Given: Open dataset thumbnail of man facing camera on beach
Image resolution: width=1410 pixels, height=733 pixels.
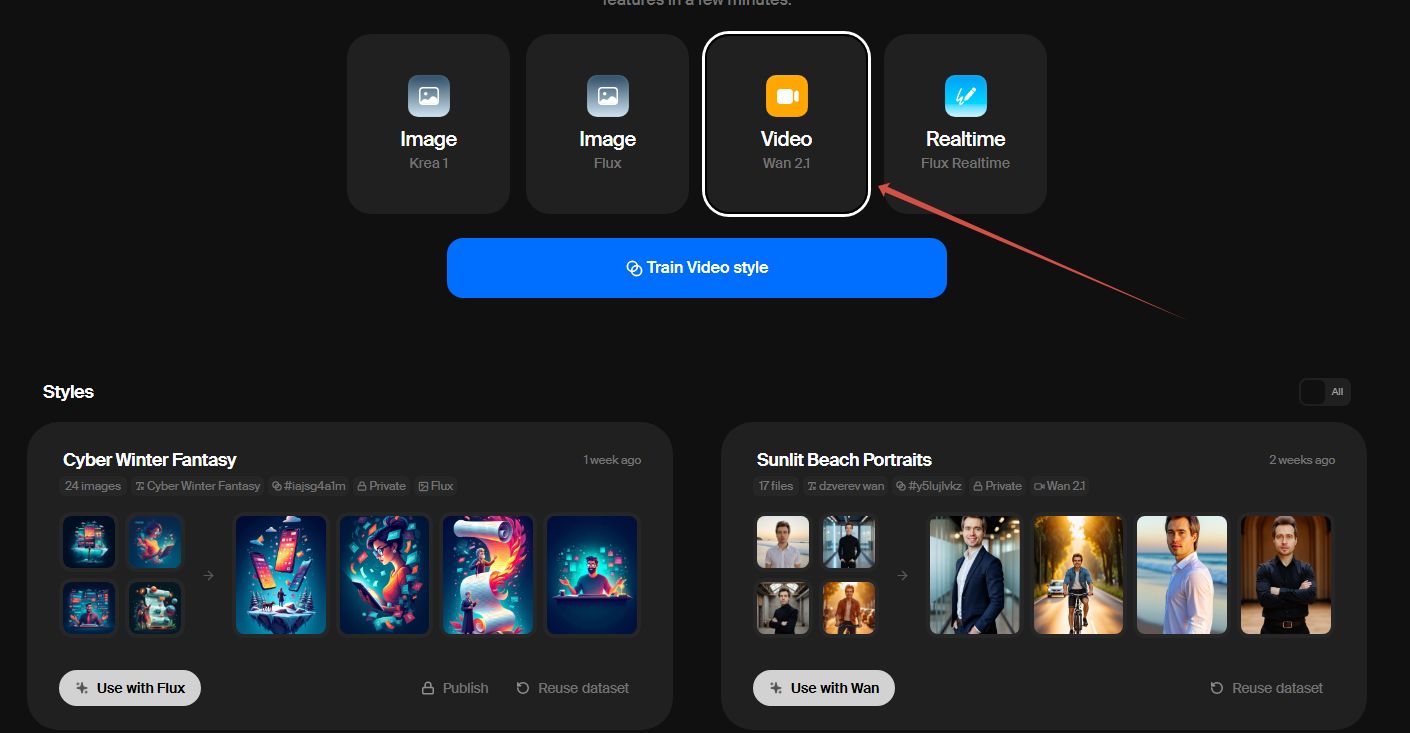Looking at the screenshot, I should [783, 542].
